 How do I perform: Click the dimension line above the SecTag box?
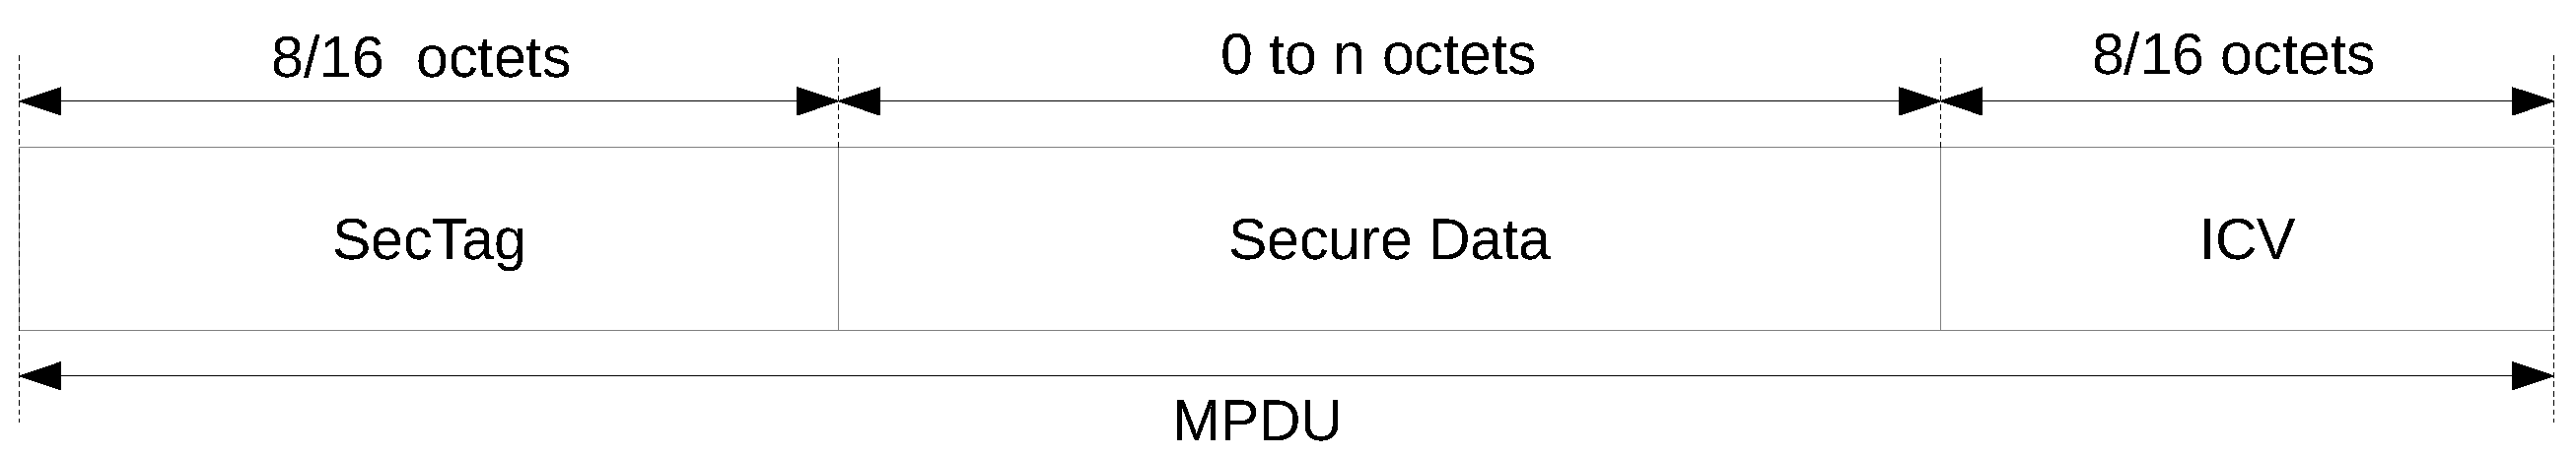[428, 101]
